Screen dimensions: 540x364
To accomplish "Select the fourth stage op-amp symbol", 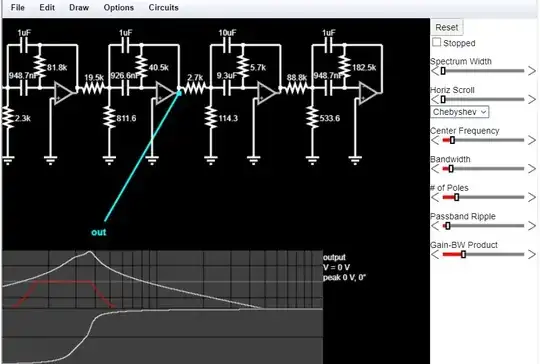I will tap(368, 93).
